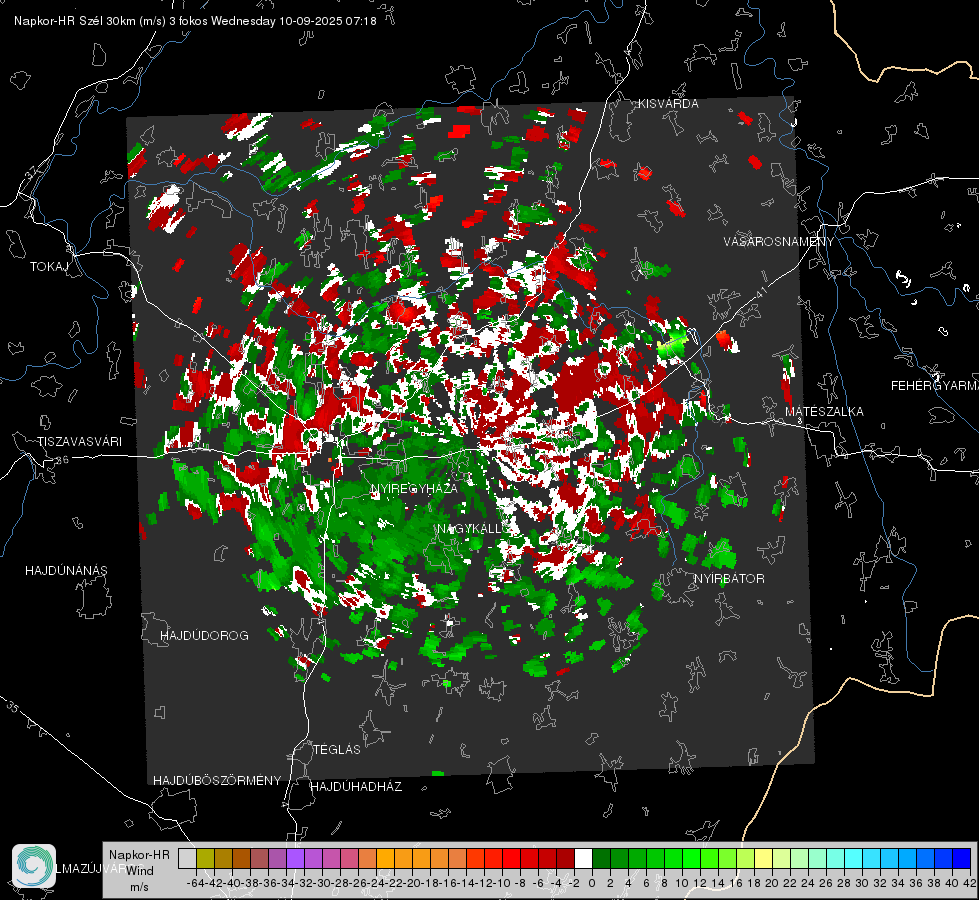
Task: Choose the dark red swatch between -4 and -2
Action: 565,859
